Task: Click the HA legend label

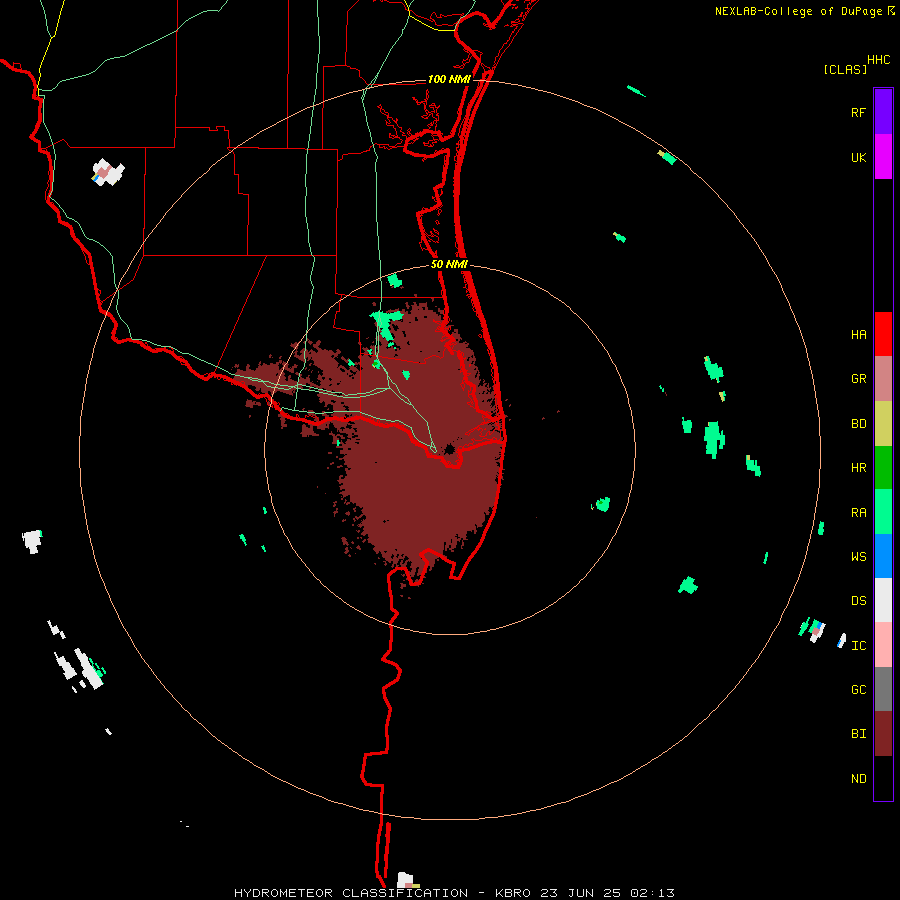Action: point(858,335)
